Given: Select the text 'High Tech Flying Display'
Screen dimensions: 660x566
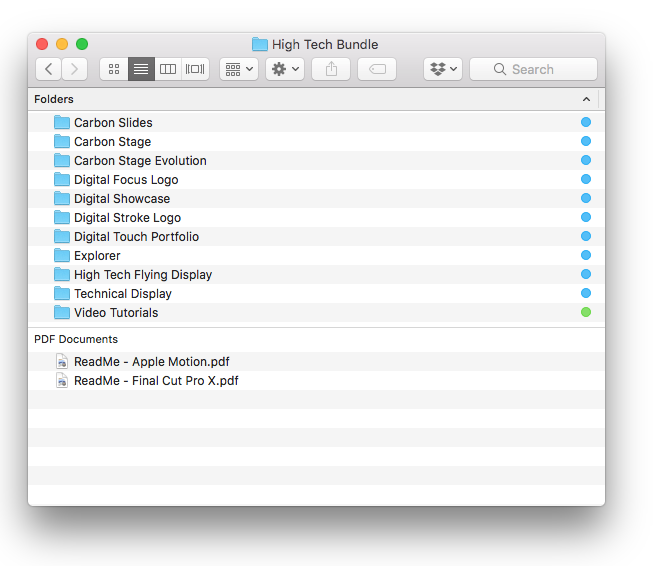Looking at the screenshot, I should (x=143, y=275).
